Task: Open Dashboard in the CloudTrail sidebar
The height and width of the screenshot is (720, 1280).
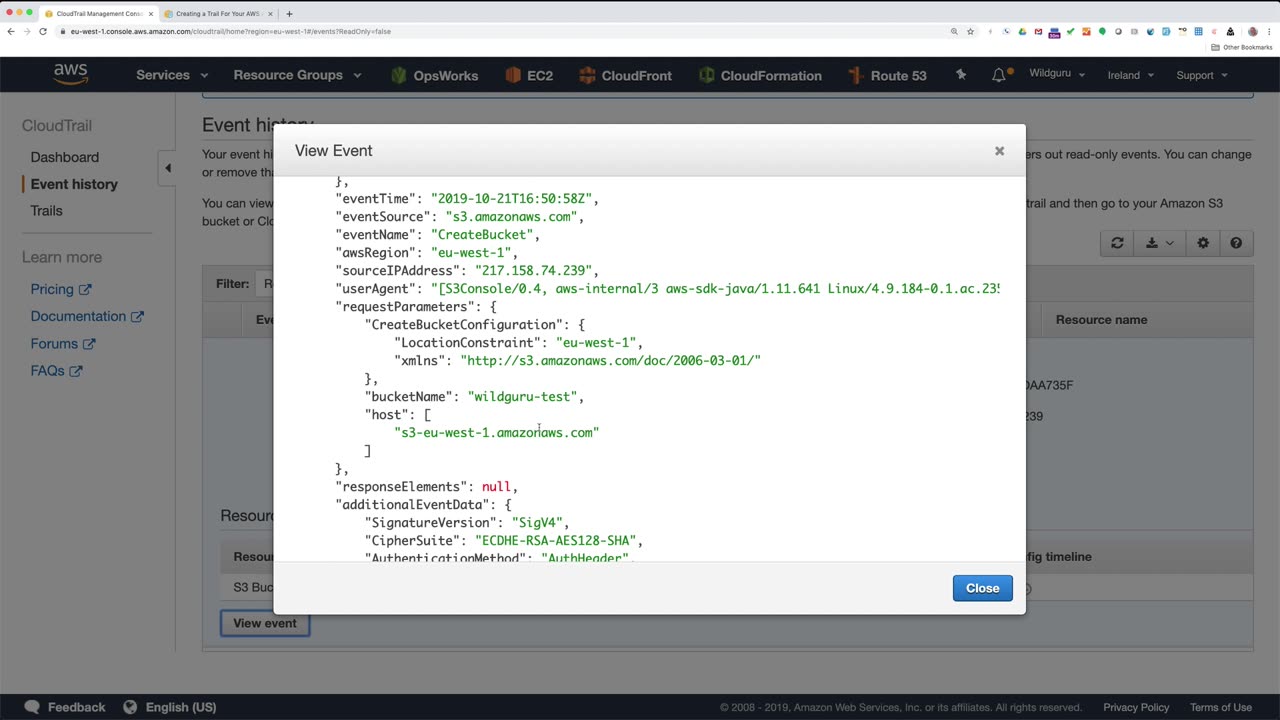Action: (65, 157)
